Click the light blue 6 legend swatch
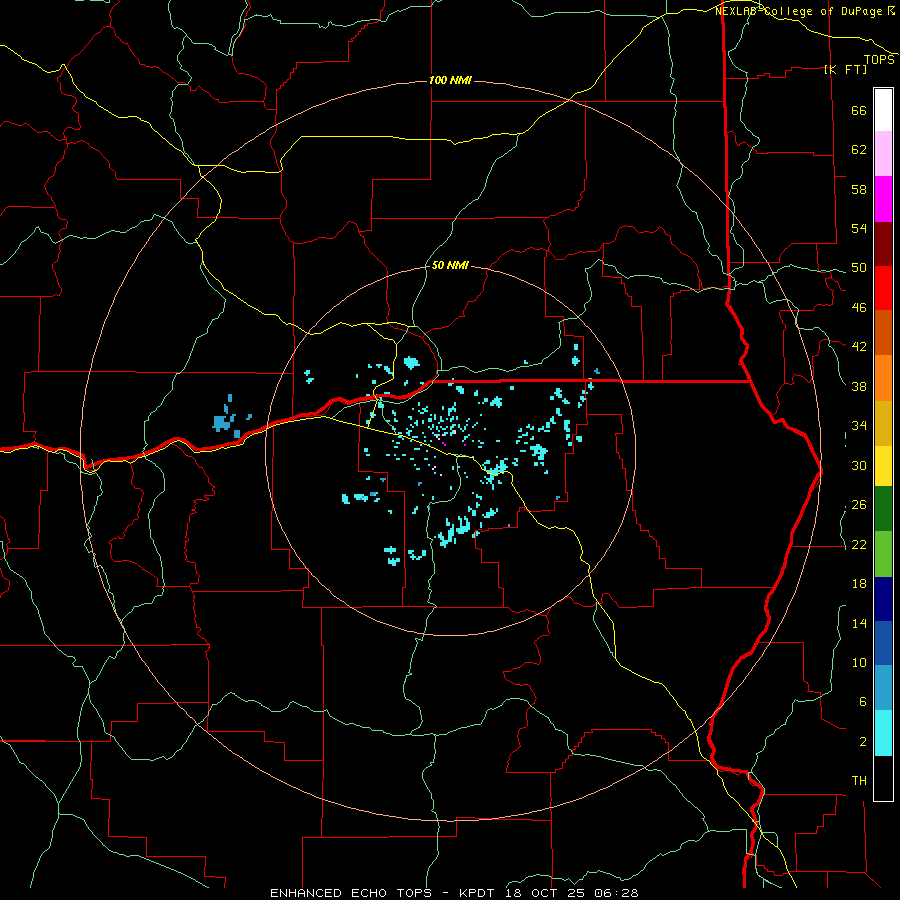The image size is (900, 900). pyautogui.click(x=883, y=688)
